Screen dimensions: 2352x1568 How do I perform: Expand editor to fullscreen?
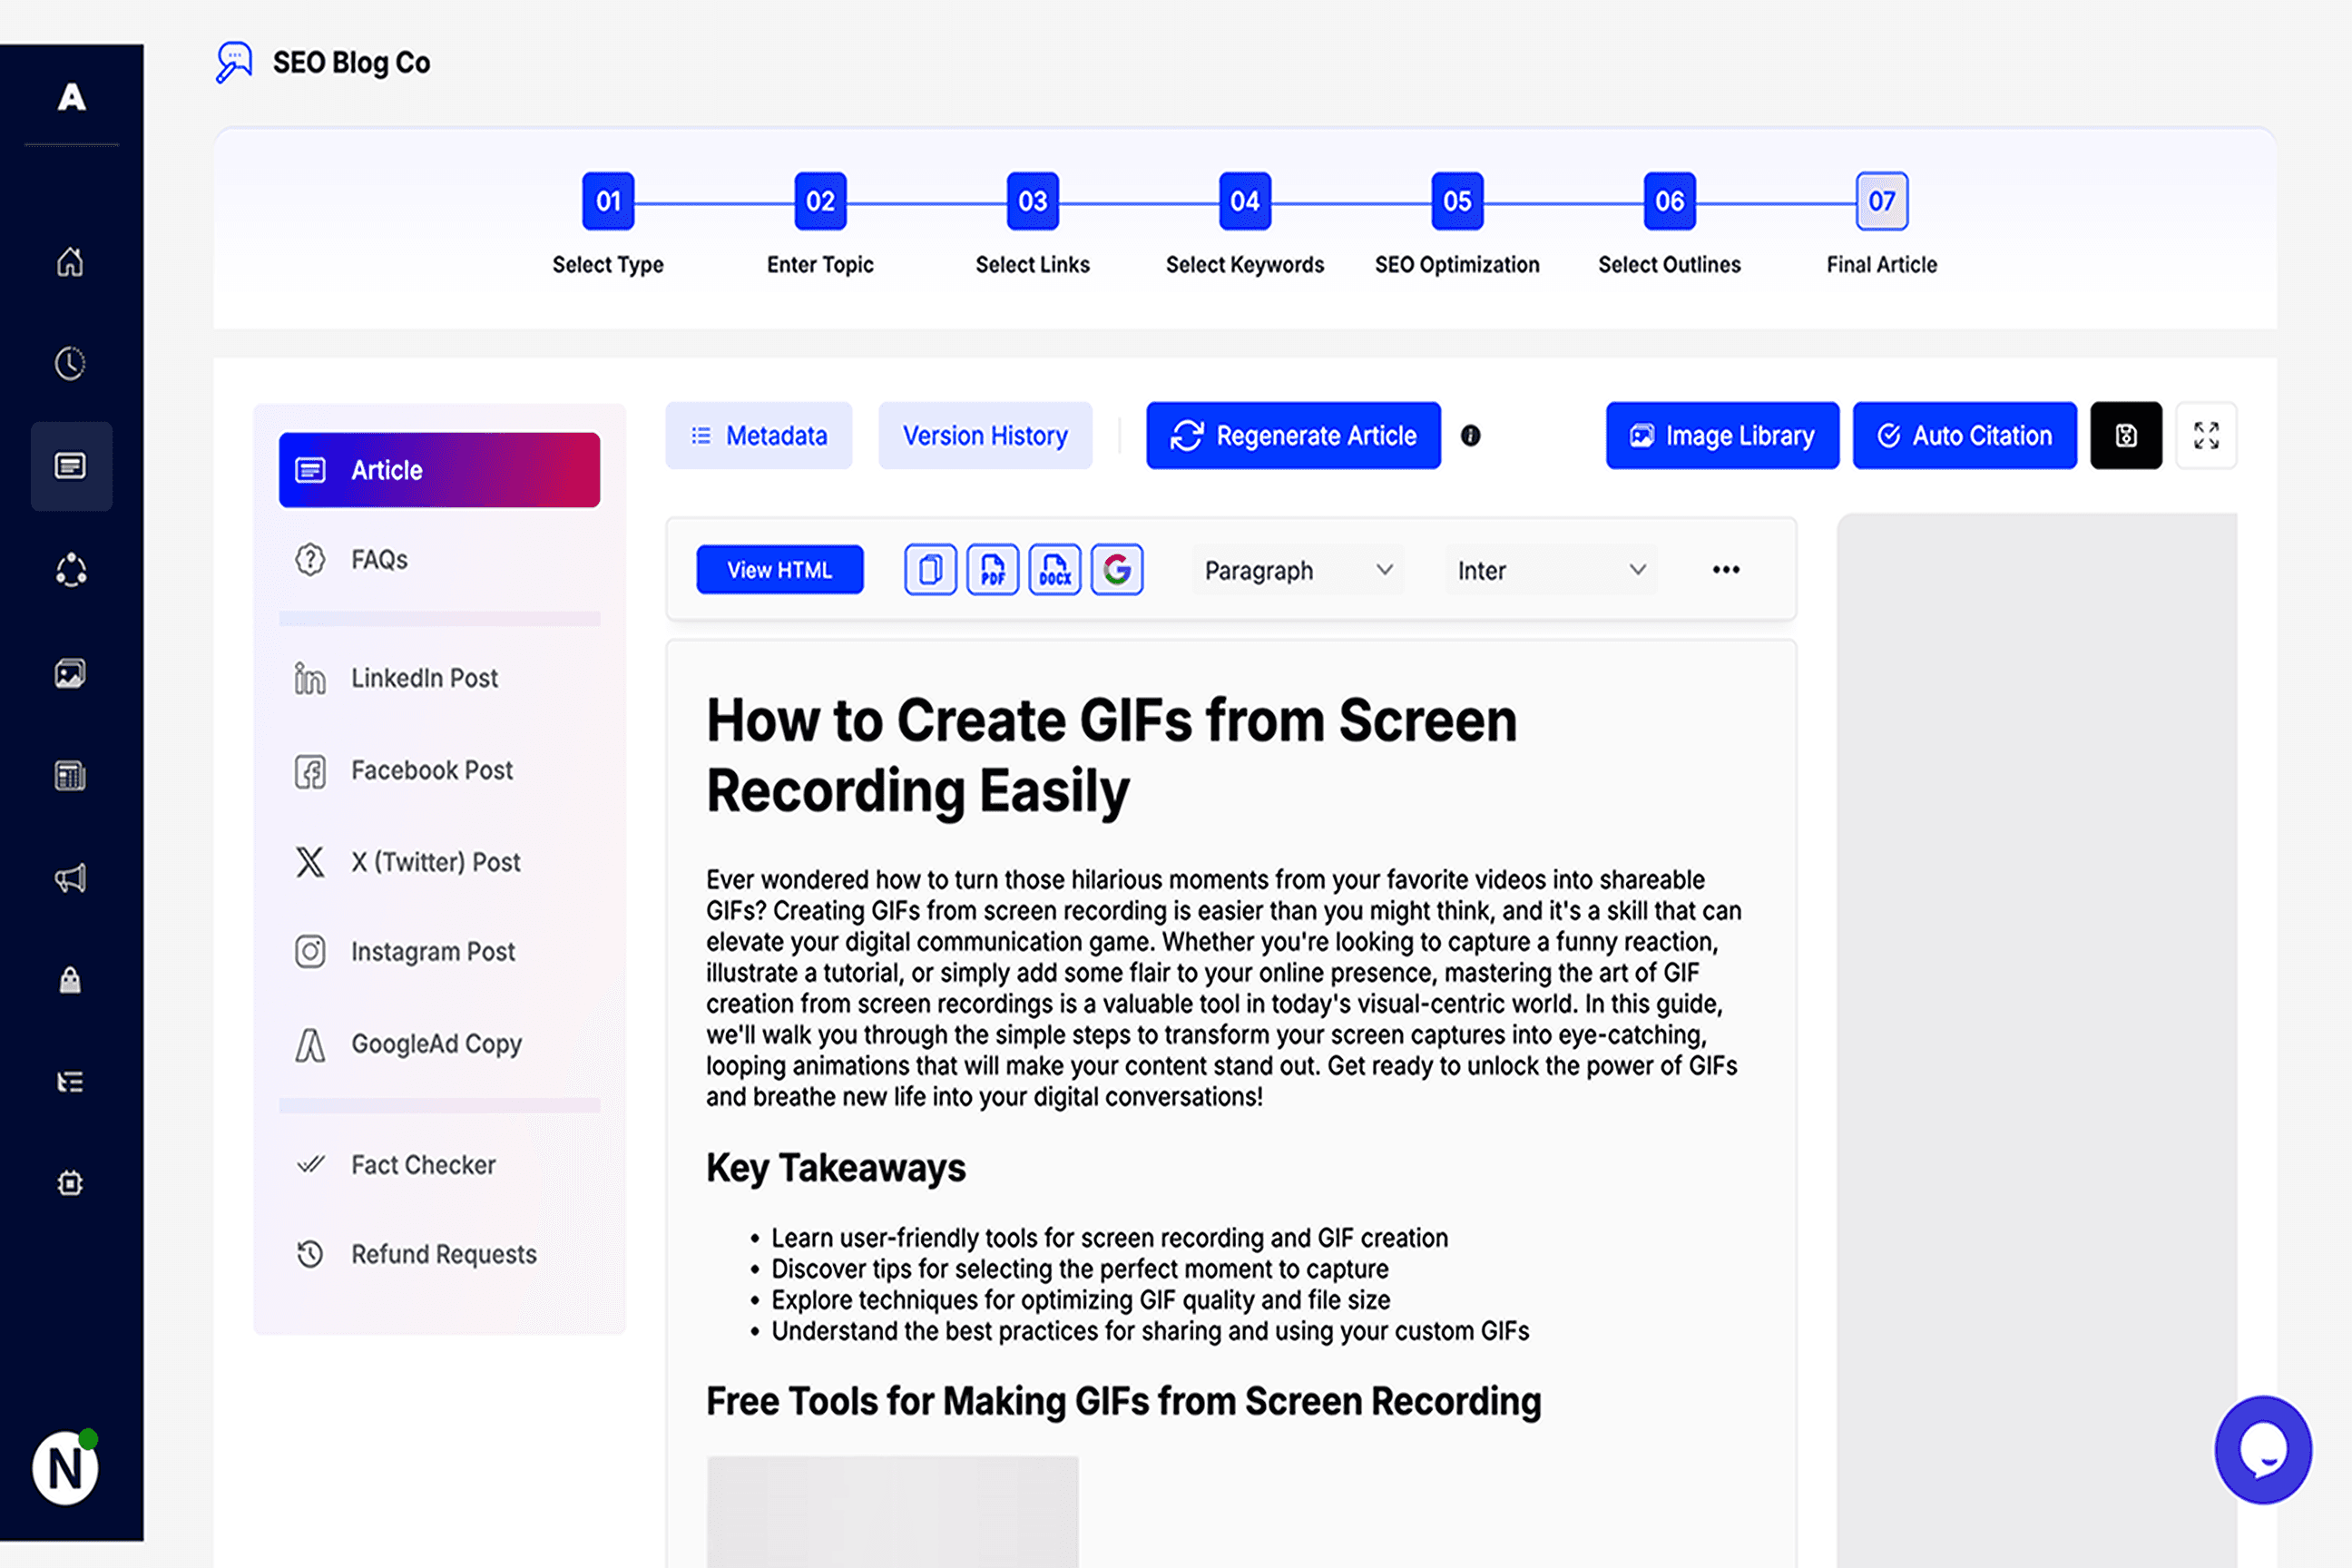pyautogui.click(x=2205, y=436)
